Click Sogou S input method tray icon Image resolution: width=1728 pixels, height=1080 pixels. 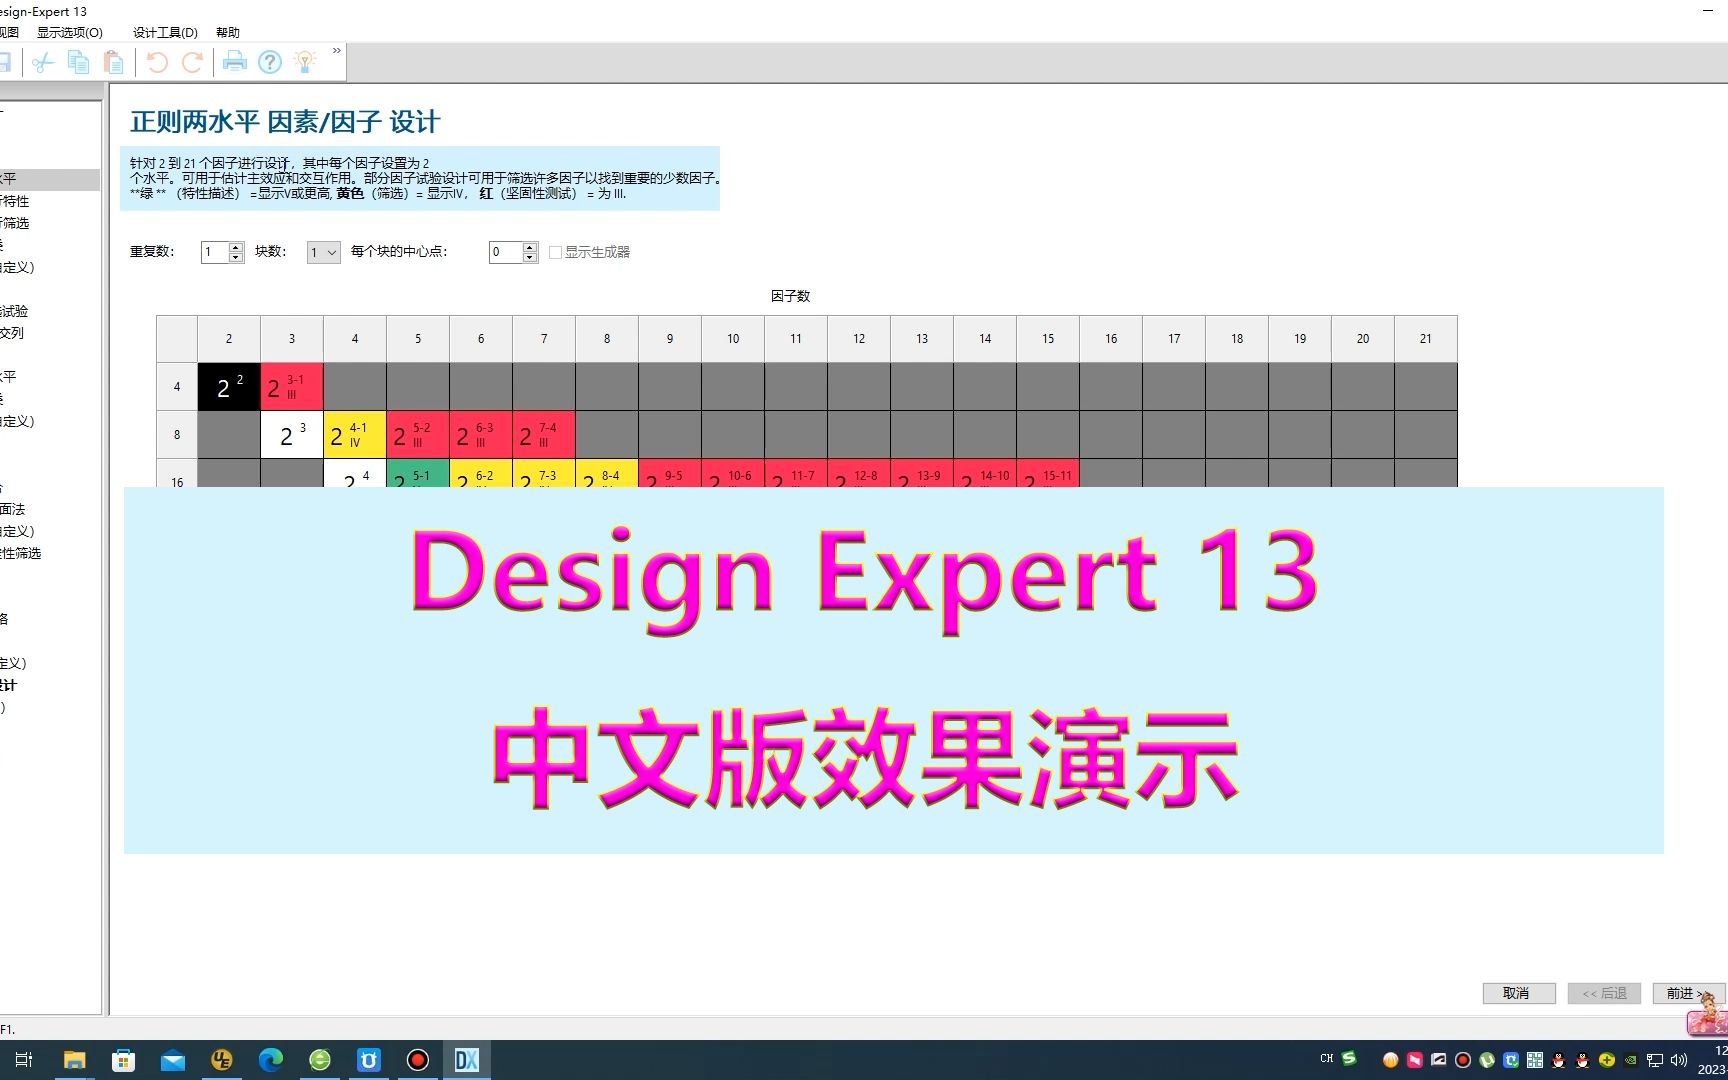[x=1349, y=1058]
